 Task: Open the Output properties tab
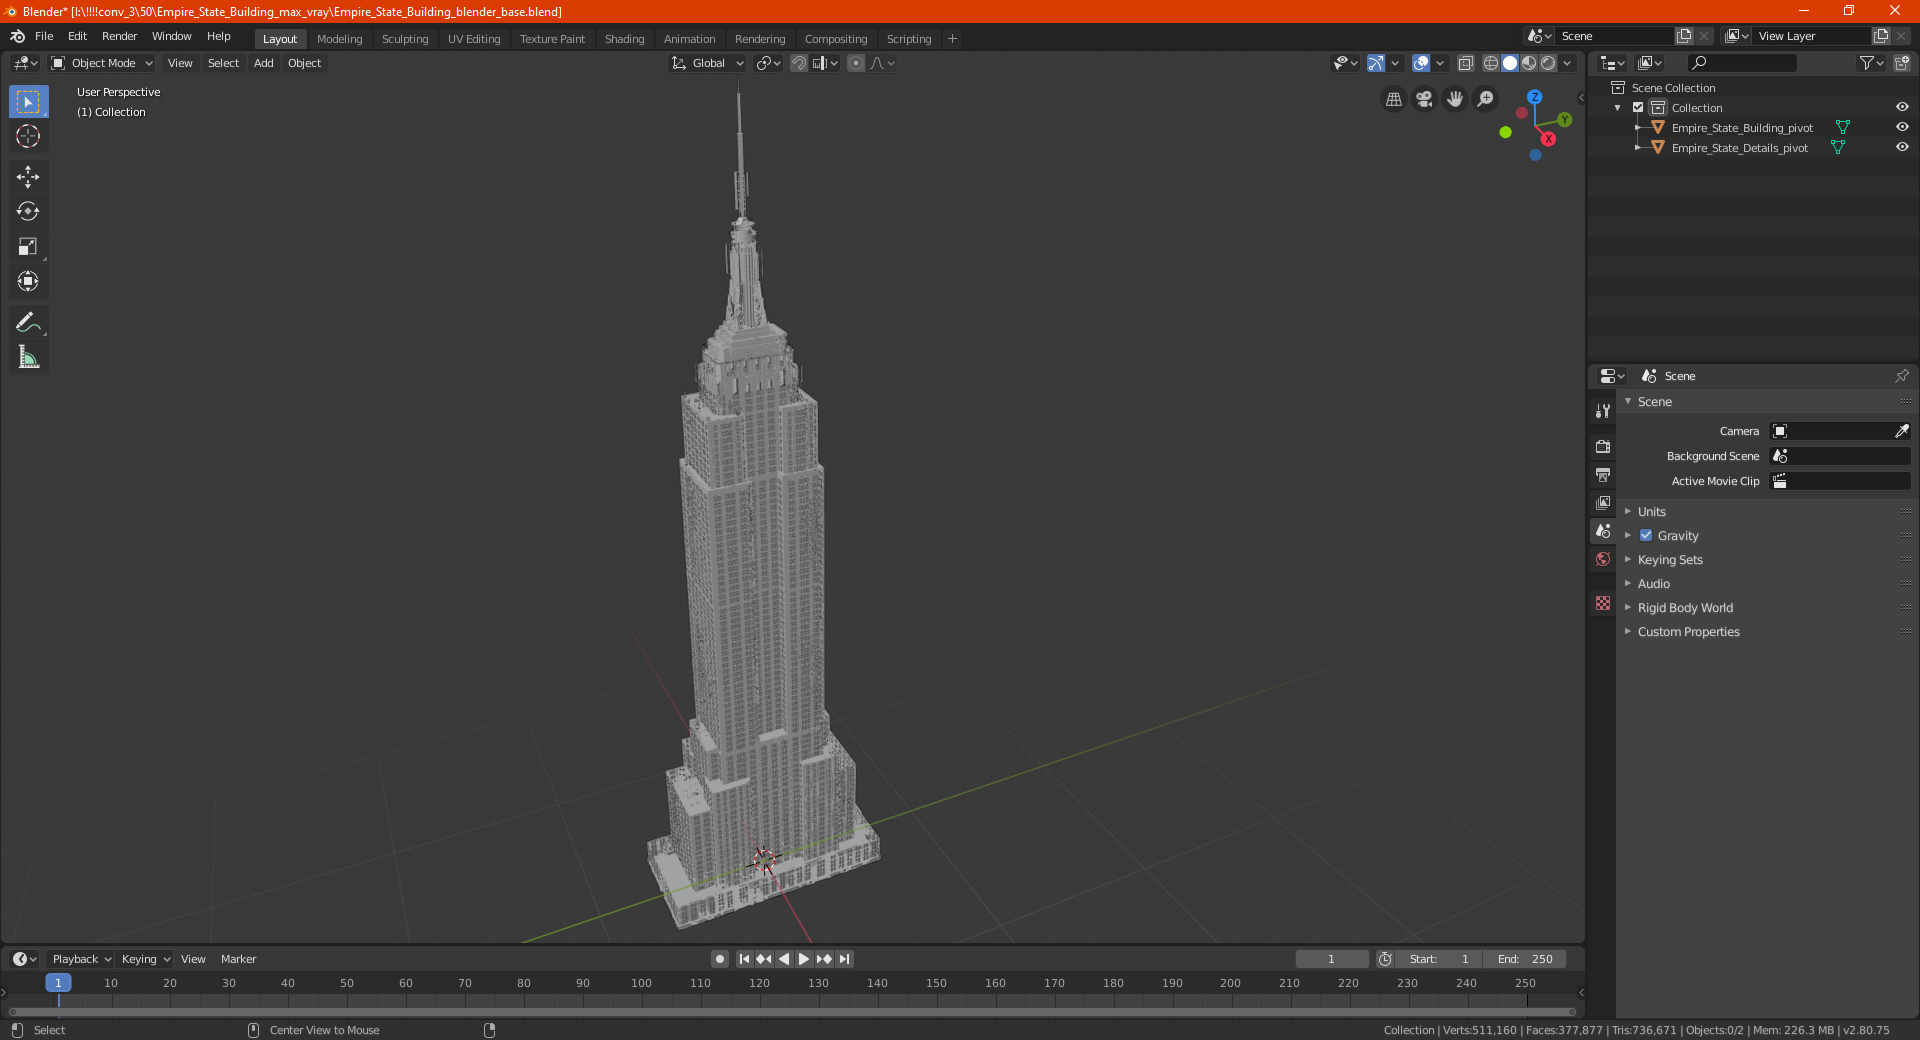point(1603,474)
